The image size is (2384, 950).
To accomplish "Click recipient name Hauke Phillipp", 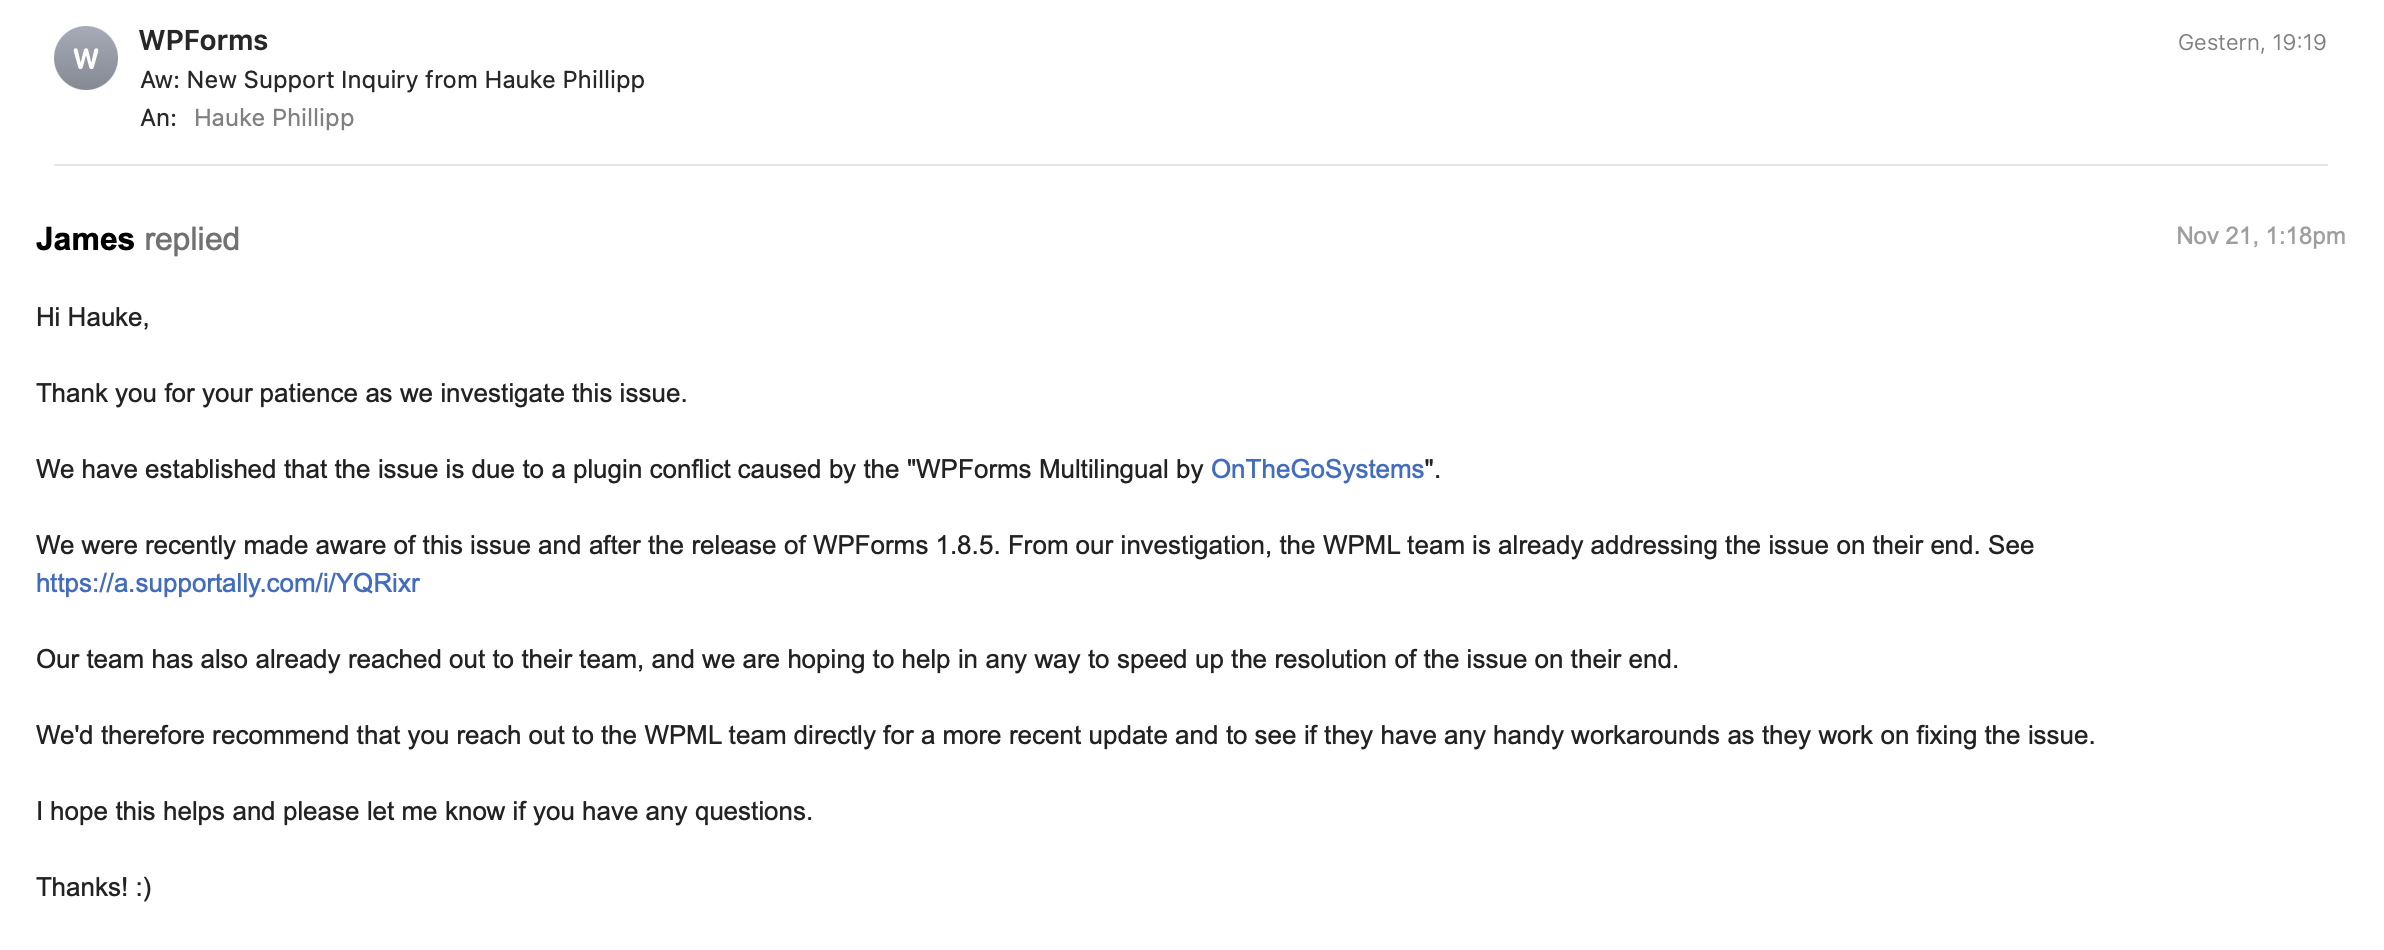I will [274, 118].
